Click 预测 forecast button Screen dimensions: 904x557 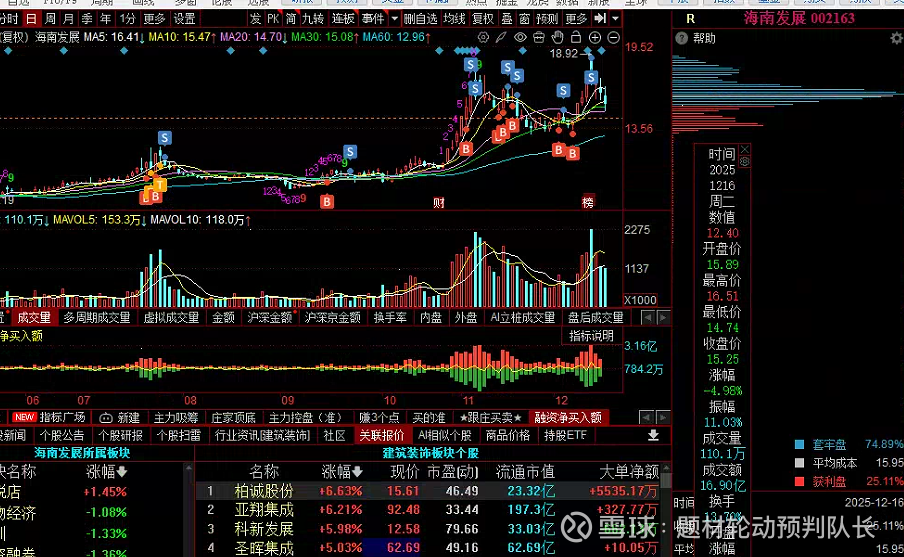coord(547,18)
